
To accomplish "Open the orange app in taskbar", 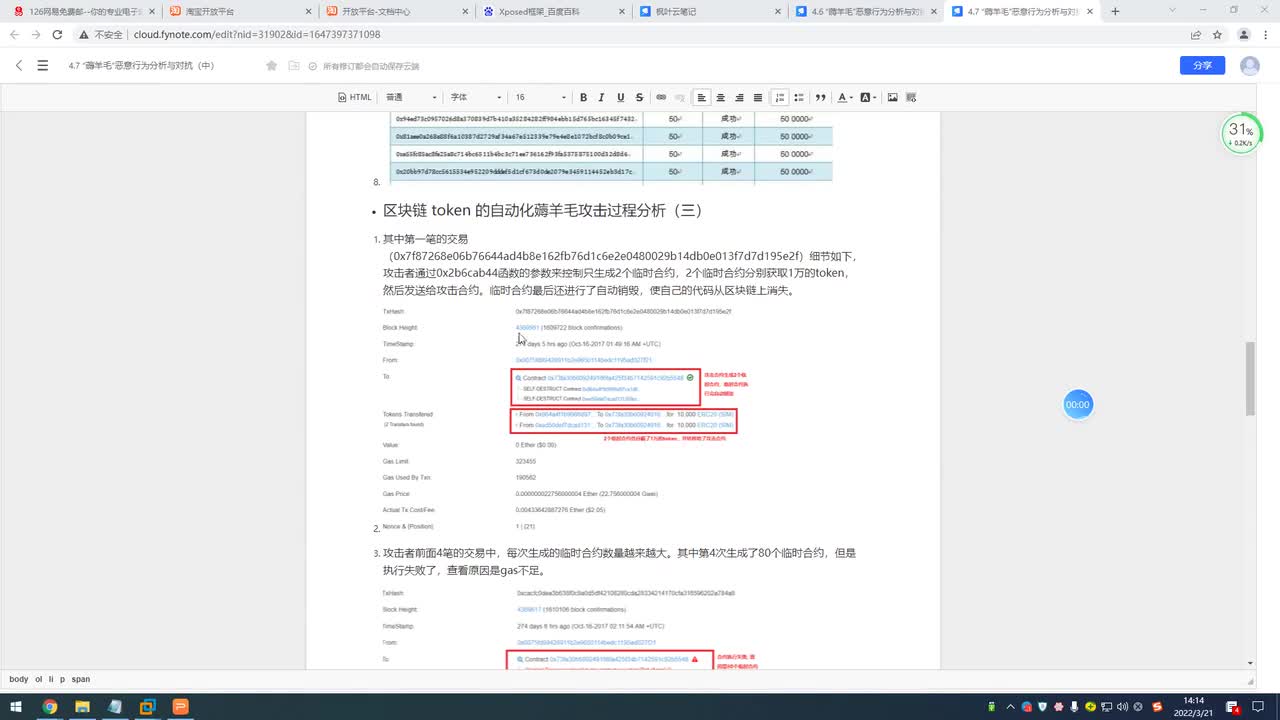I will tap(181, 707).
